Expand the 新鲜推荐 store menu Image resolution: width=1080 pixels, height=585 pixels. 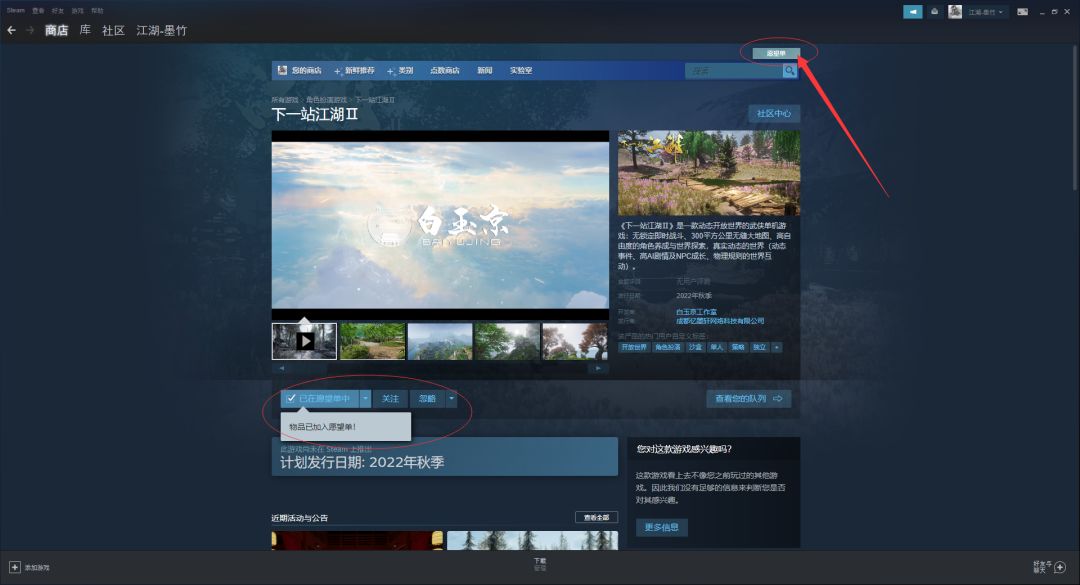354,70
